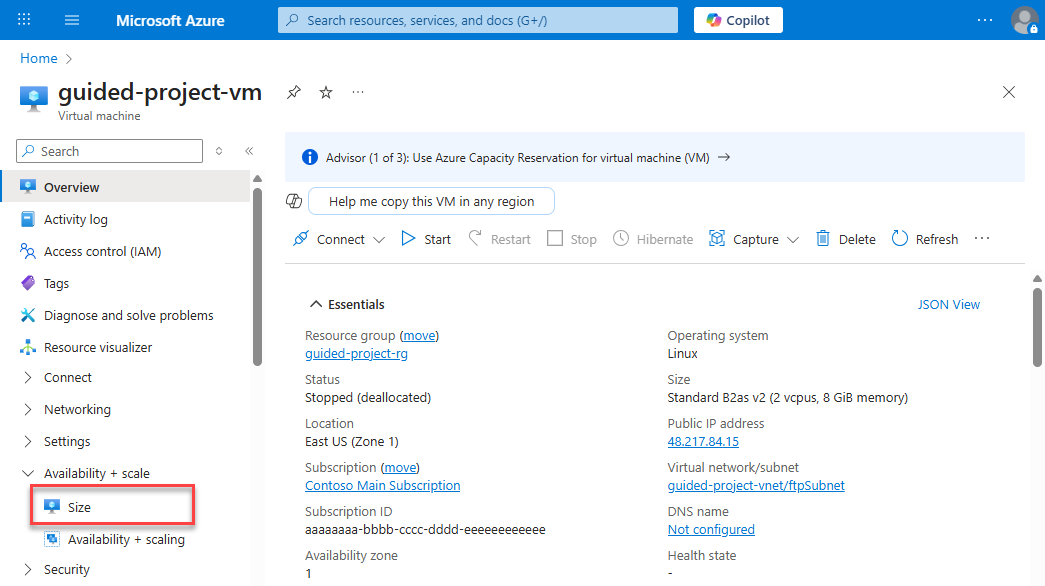Image resolution: width=1045 pixels, height=586 pixels.
Task: Click East US (Zone 1) location text
Action: click(x=352, y=442)
